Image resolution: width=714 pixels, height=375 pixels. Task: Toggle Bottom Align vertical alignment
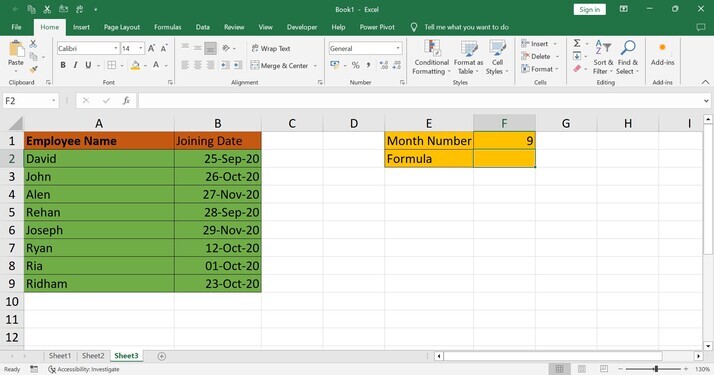(210, 48)
